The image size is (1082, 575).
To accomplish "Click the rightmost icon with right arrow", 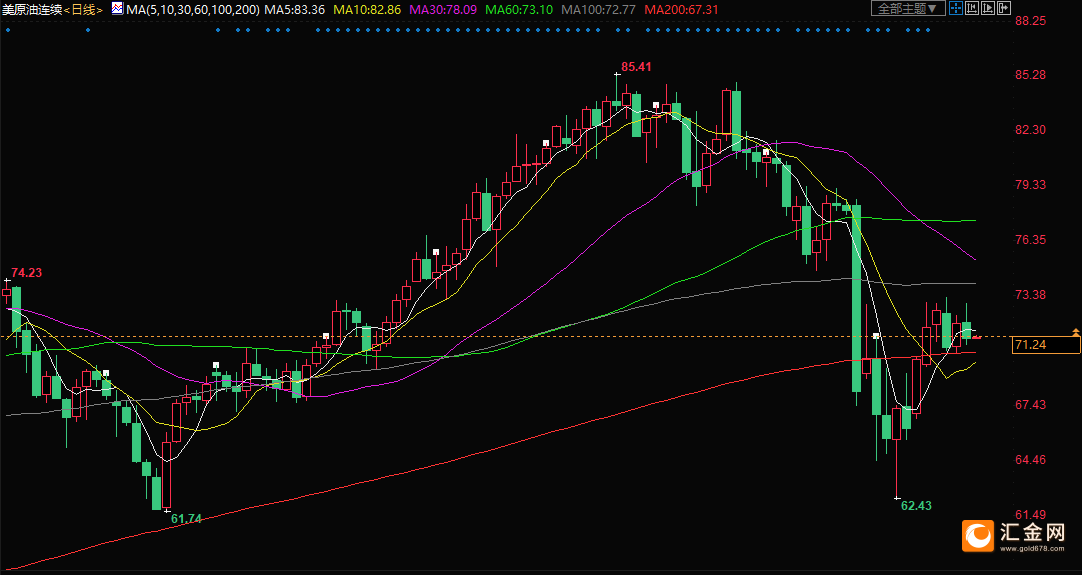I will 1004,8.
